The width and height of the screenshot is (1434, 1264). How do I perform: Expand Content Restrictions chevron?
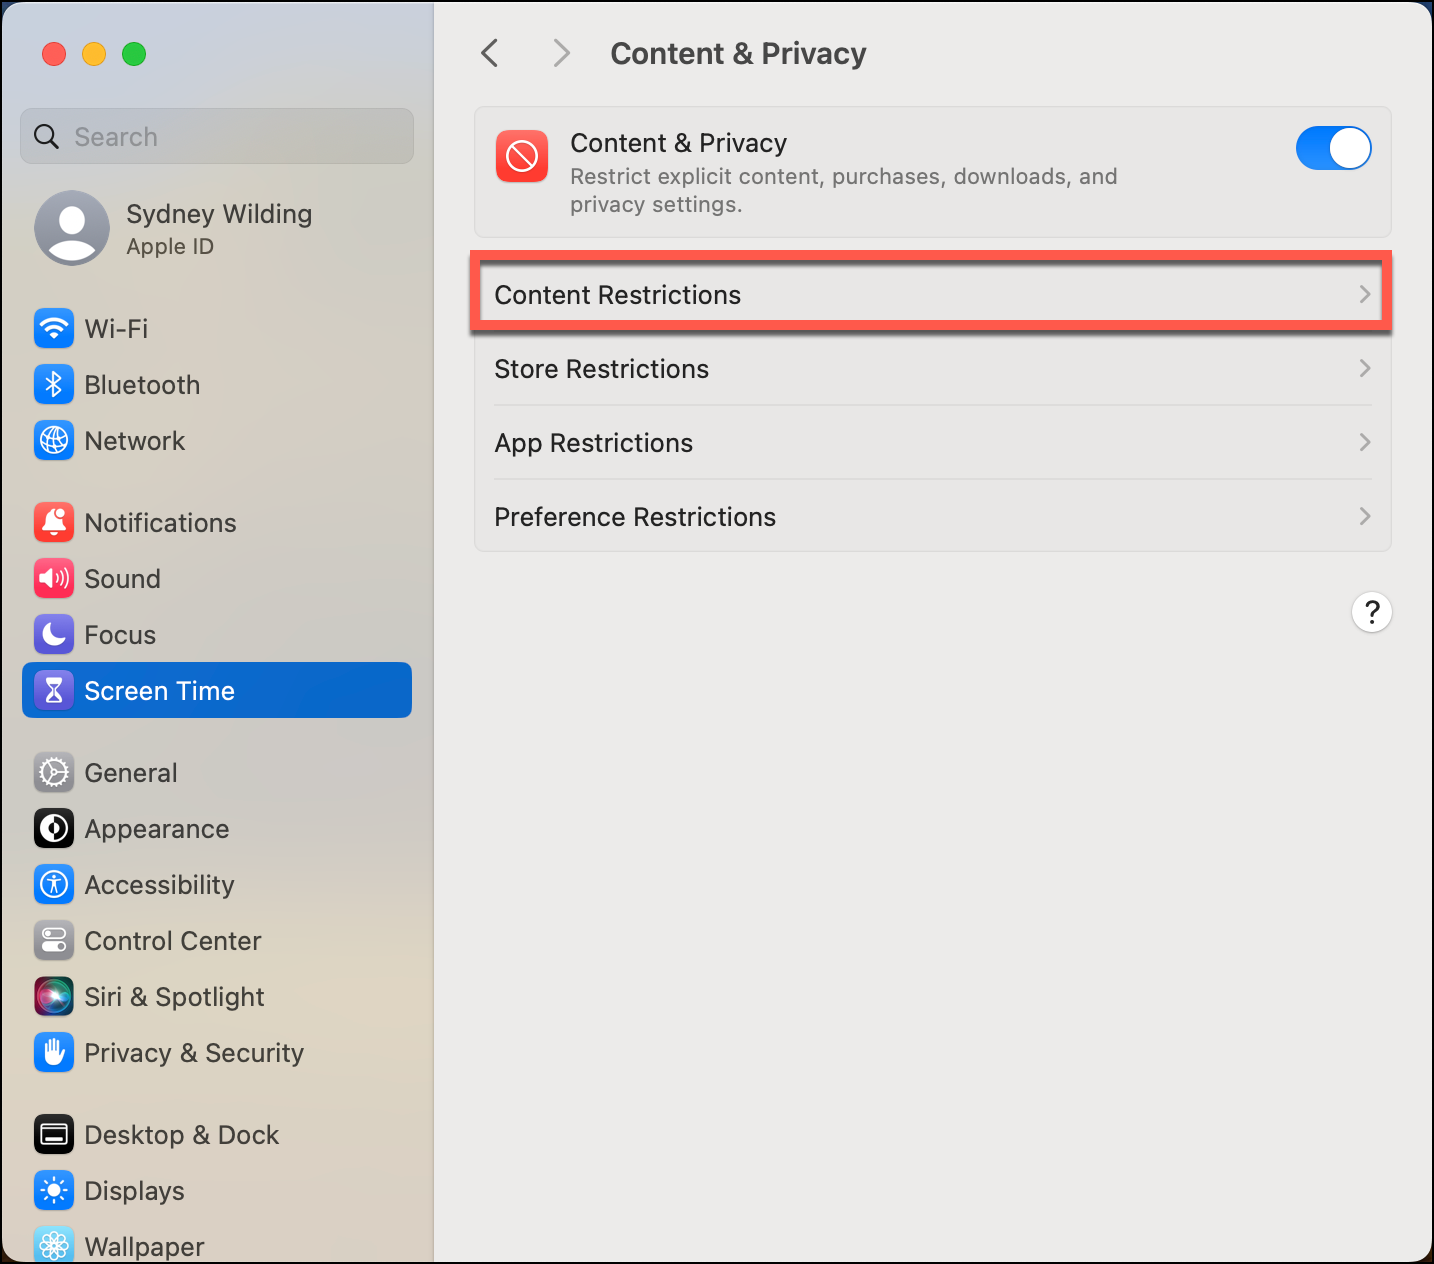point(1364,295)
